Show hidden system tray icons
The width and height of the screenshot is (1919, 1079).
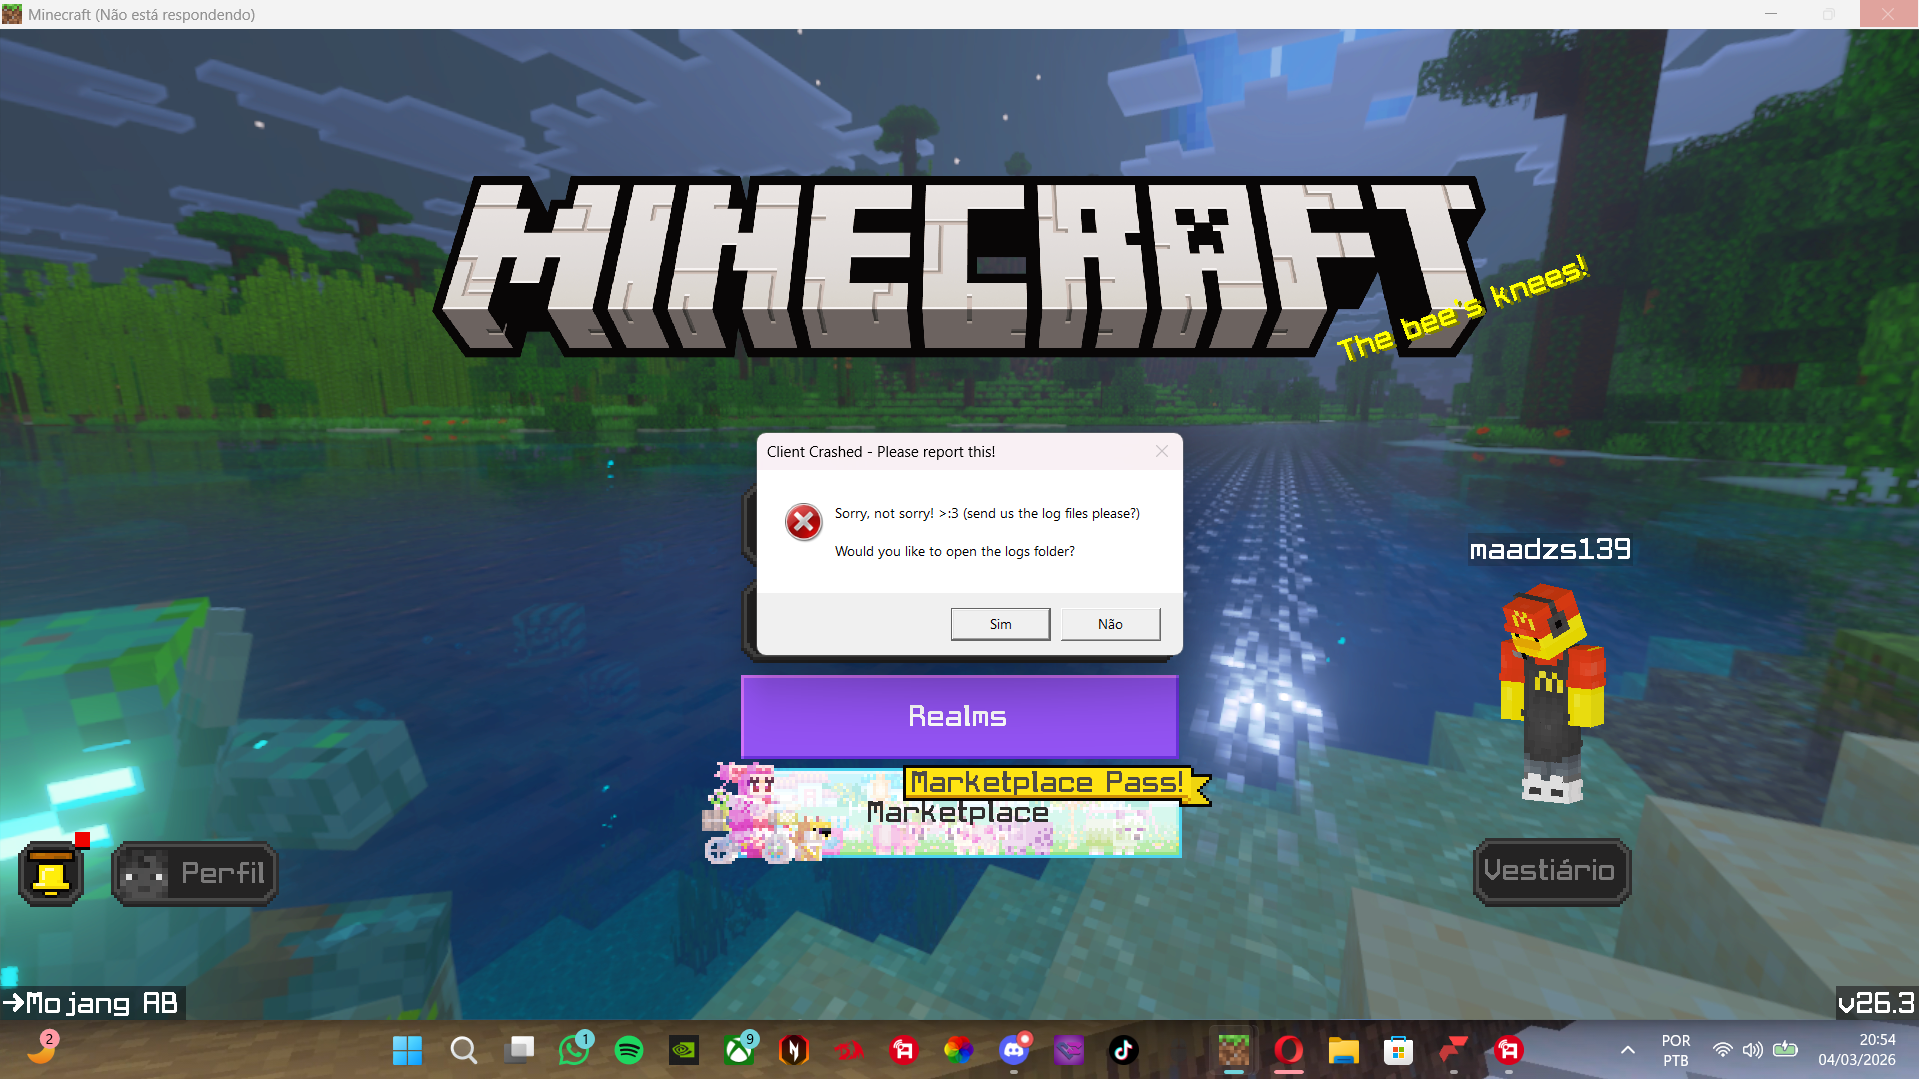coord(1628,1050)
